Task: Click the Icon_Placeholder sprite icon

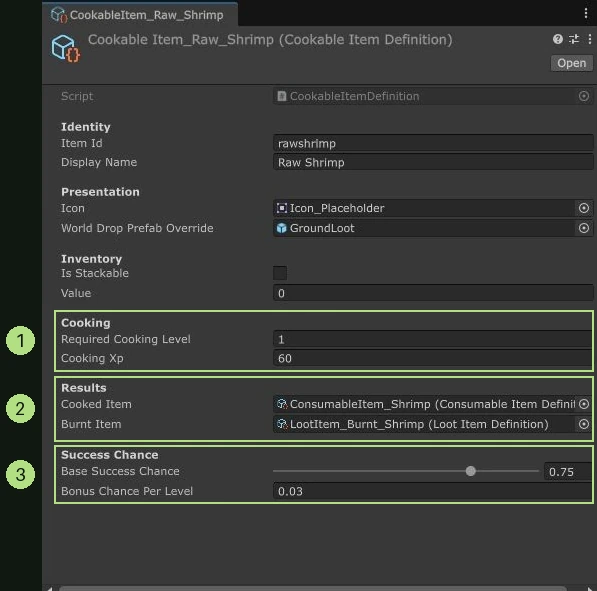Action: pyautogui.click(x=281, y=208)
